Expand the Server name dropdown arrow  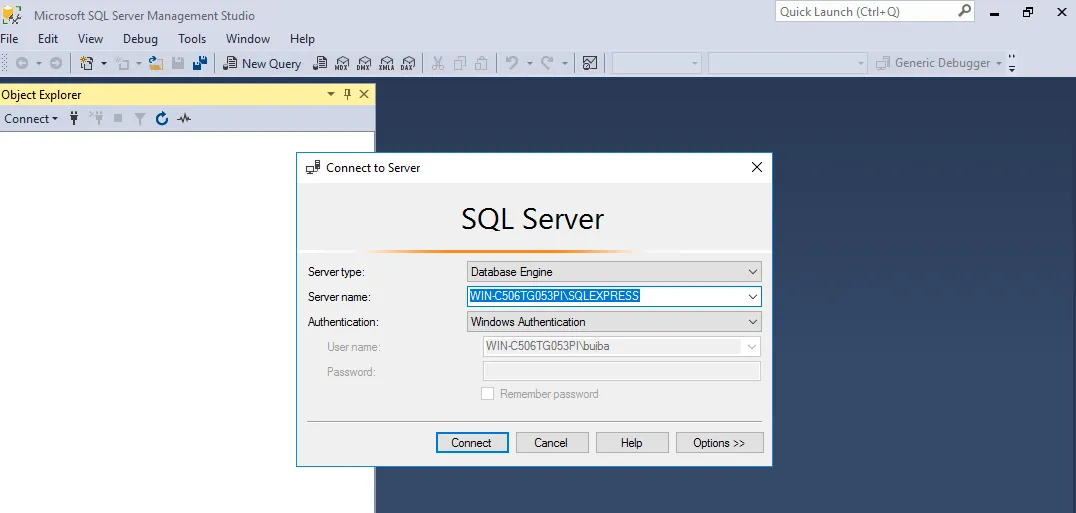[x=753, y=297]
